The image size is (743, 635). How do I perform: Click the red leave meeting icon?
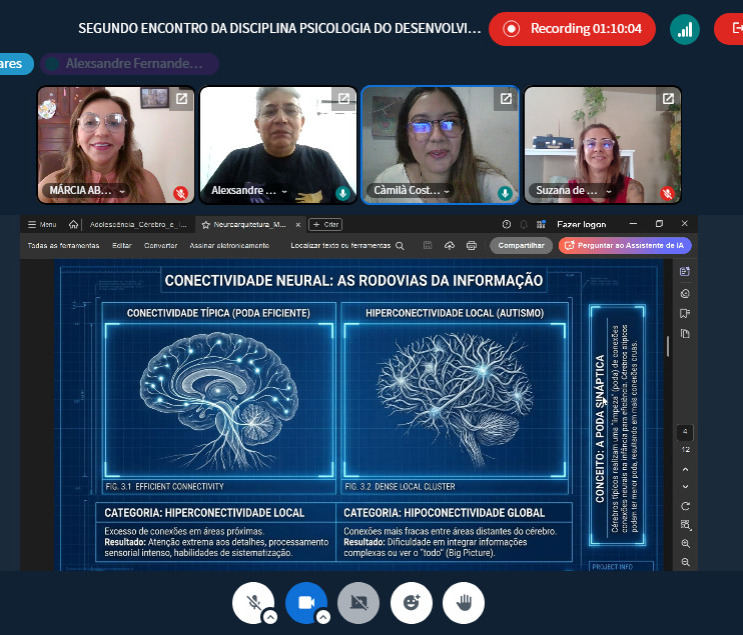[730, 29]
